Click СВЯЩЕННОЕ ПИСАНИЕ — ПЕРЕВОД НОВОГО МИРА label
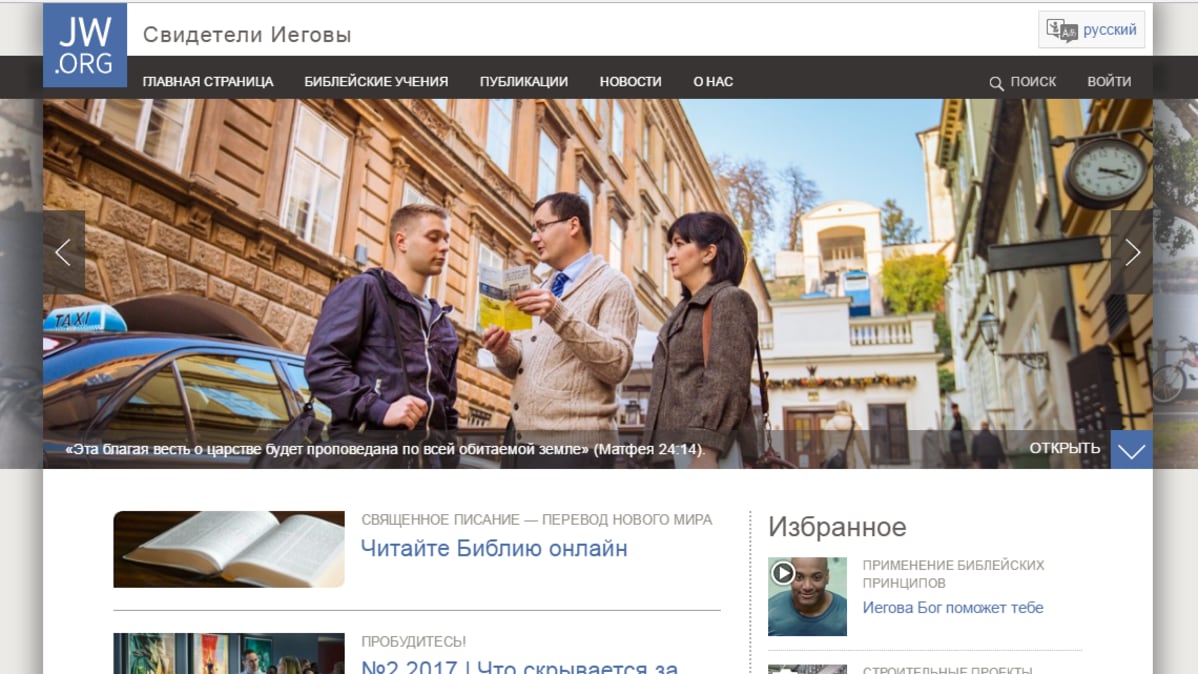 (x=536, y=520)
